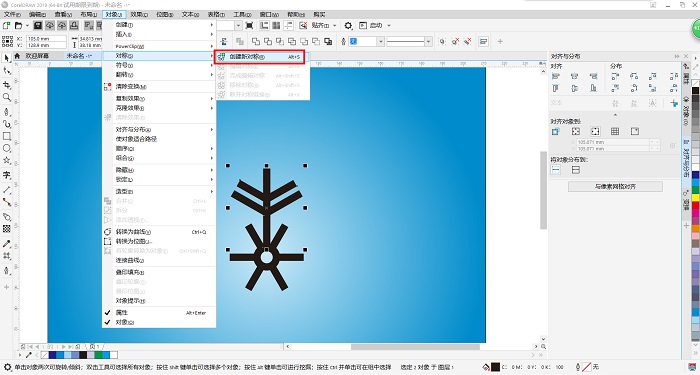Select the Crop tool in toolbox
The width and height of the screenshot is (700, 375).
click(x=7, y=85)
